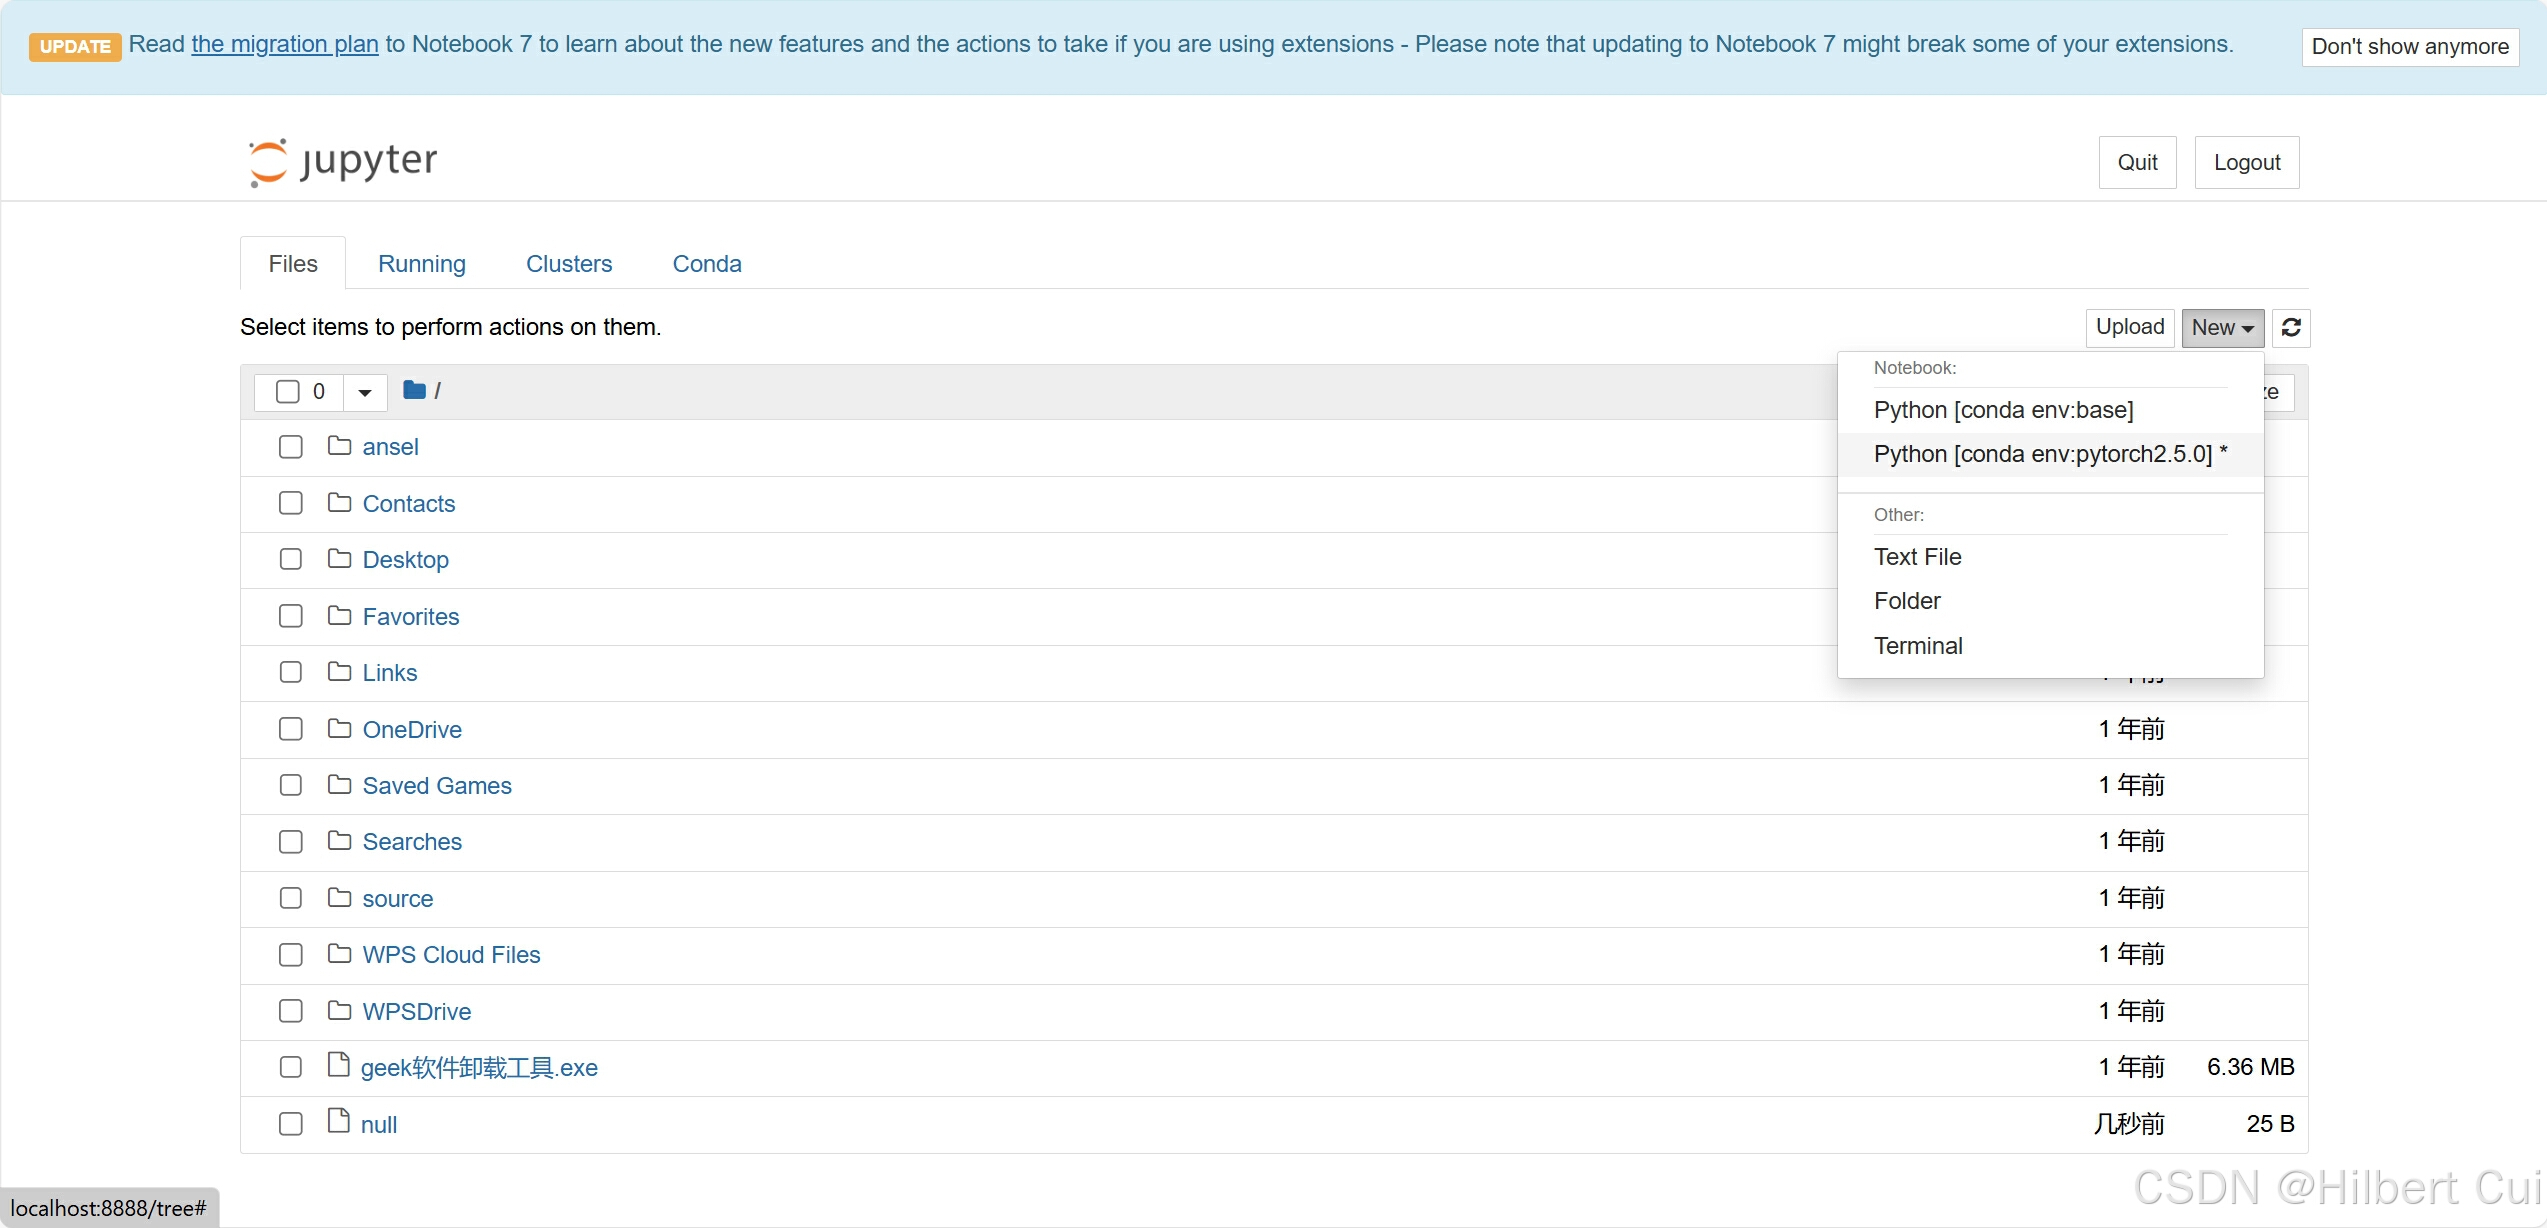Click the folder icon beside OneDrive
This screenshot has width=2547, height=1228.
tap(339, 728)
